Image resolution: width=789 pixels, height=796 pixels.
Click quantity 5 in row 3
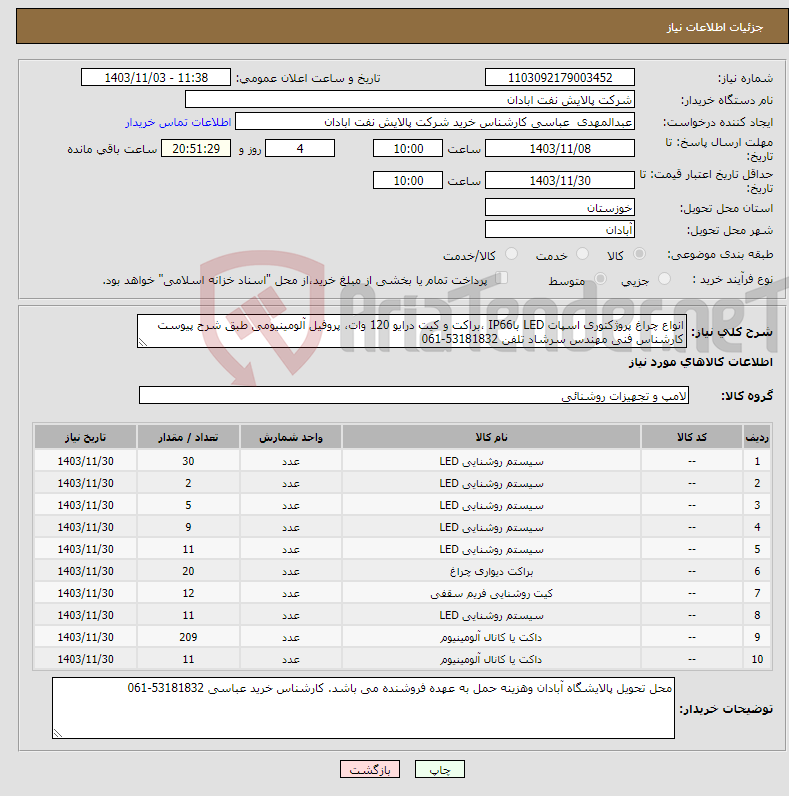188,505
